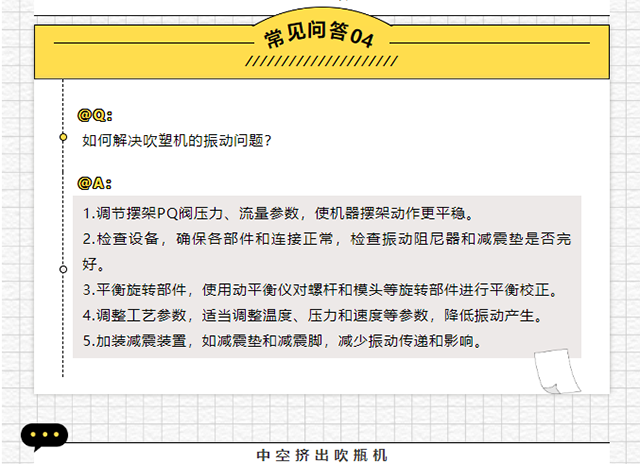Select the yellow dot marker beside the question
This screenshot has width=640, height=464.
(64, 136)
